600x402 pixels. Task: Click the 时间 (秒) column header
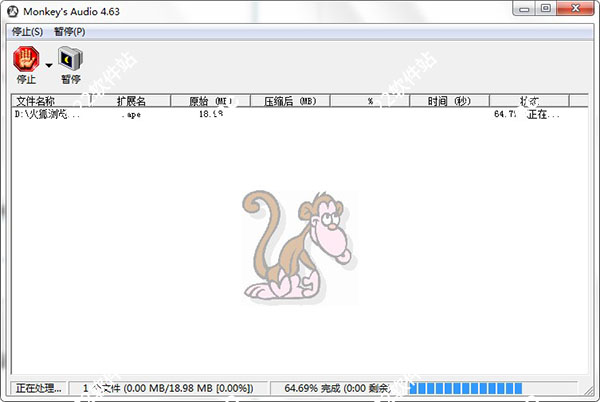coord(449,101)
